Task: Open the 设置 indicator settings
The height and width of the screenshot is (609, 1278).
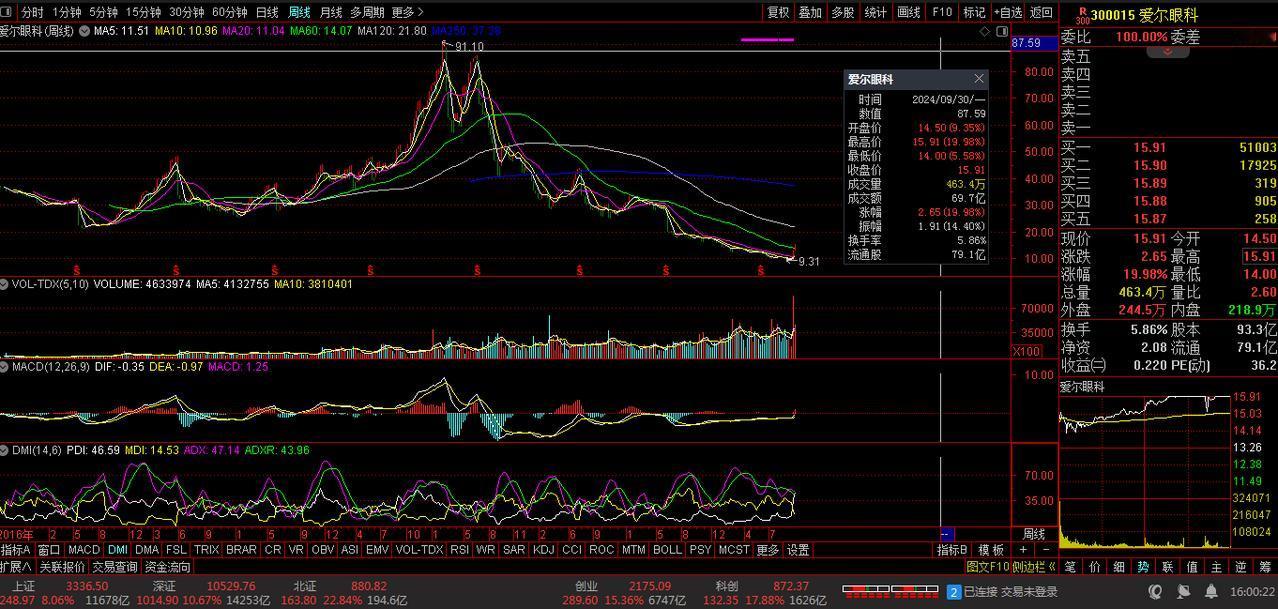Action: tap(797, 550)
